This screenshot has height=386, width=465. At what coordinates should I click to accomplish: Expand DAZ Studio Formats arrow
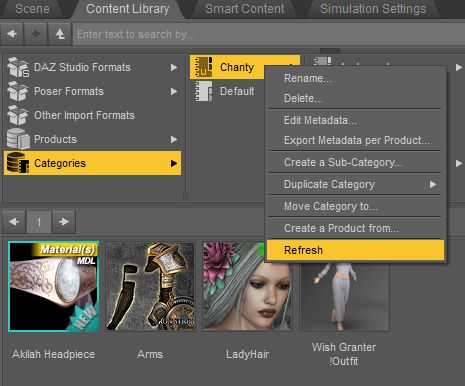tap(174, 67)
